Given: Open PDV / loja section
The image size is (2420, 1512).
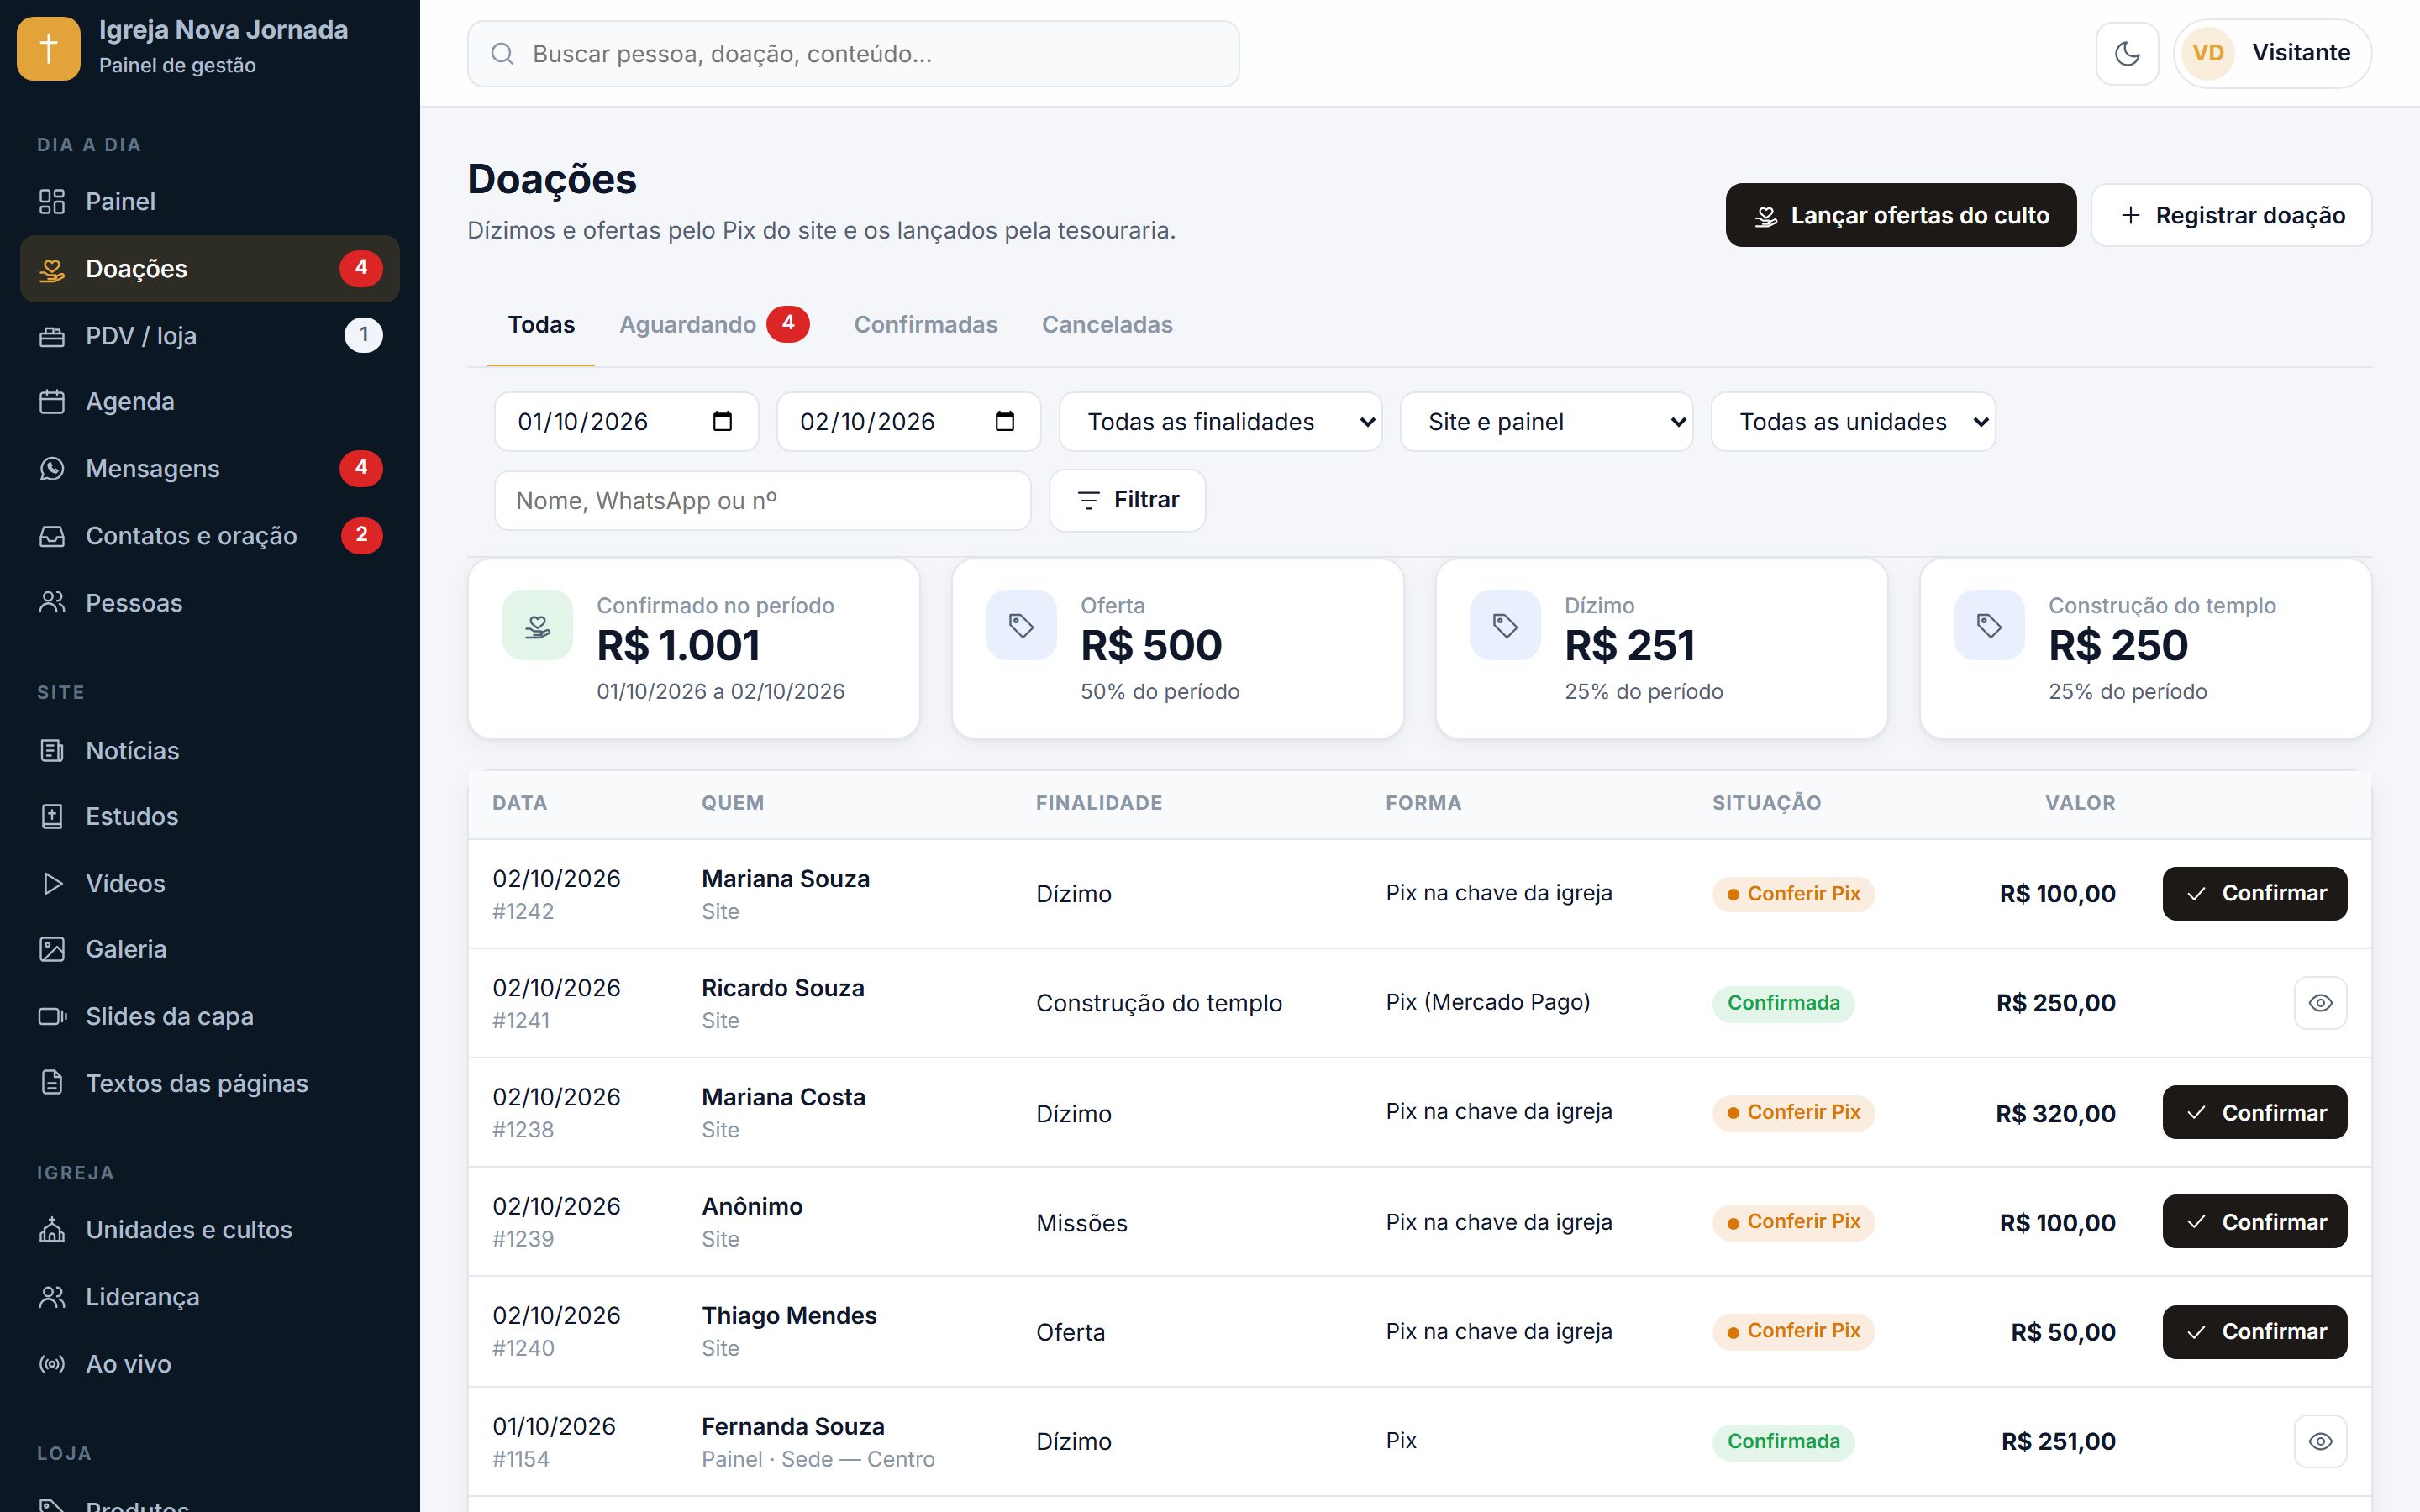Looking at the screenshot, I should [x=210, y=335].
